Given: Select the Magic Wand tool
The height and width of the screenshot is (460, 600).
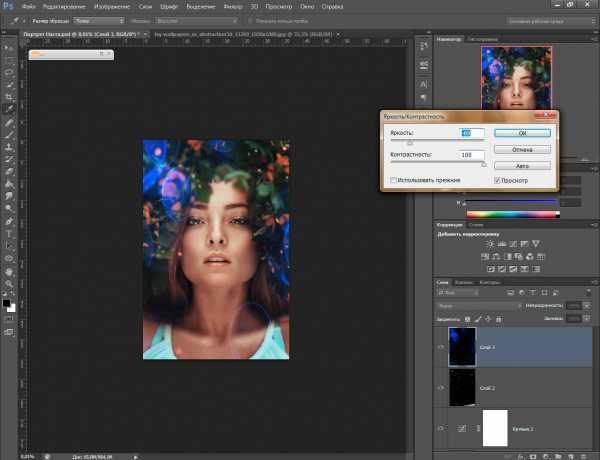Looking at the screenshot, I should click(8, 85).
